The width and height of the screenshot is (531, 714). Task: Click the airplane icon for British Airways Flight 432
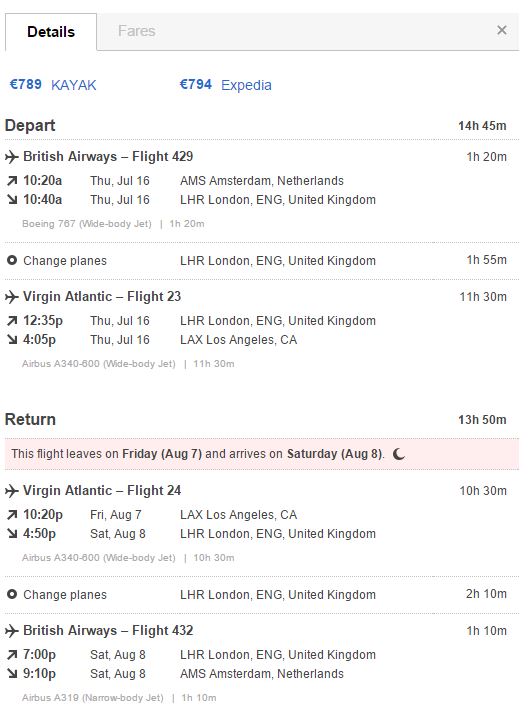[x=12, y=631]
